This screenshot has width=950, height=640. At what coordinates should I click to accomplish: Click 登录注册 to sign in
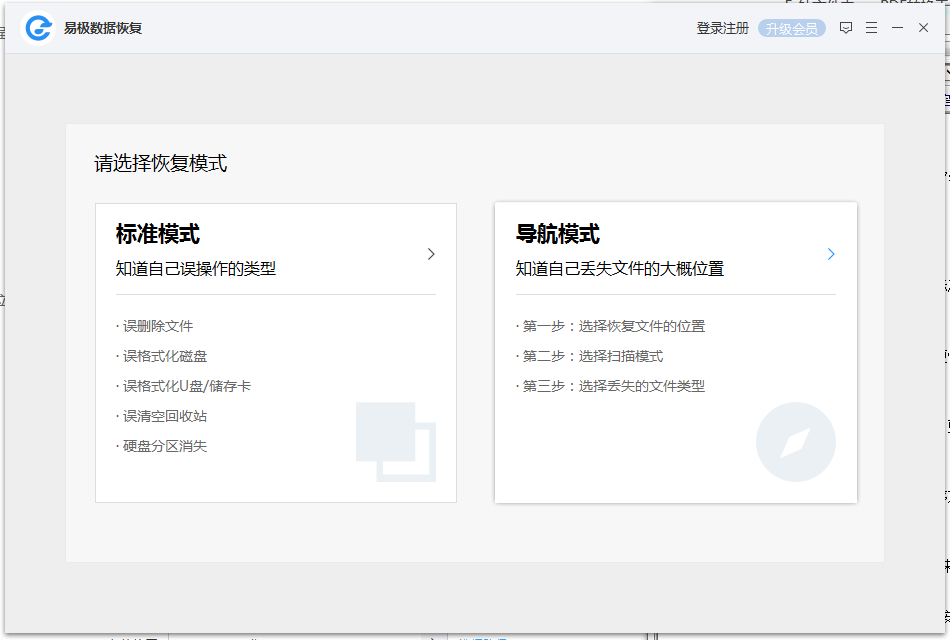[x=721, y=28]
